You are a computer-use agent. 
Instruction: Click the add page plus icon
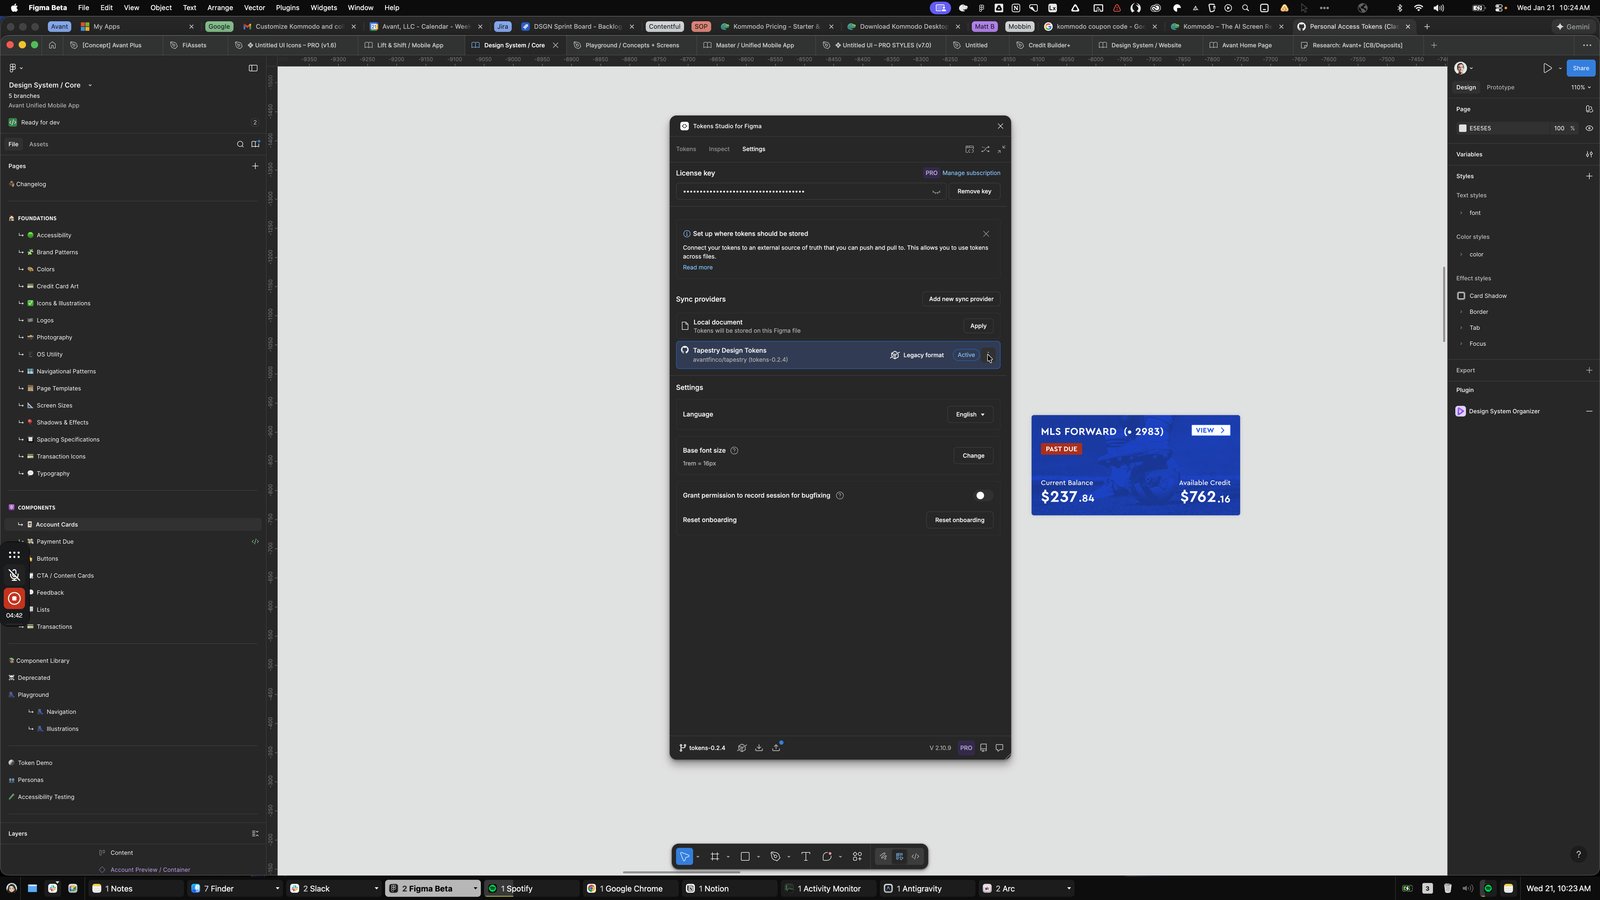click(255, 166)
